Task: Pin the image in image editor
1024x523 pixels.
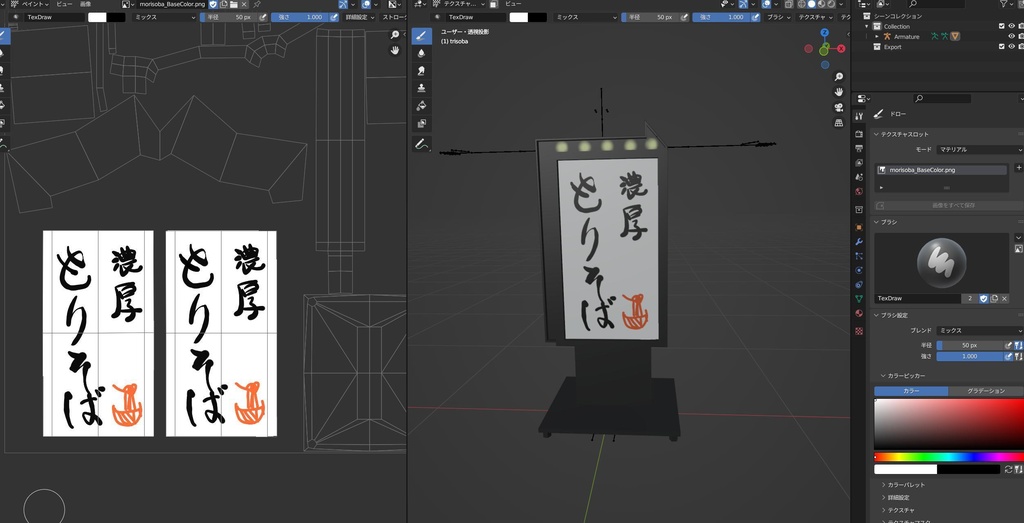Action: click(x=257, y=4)
